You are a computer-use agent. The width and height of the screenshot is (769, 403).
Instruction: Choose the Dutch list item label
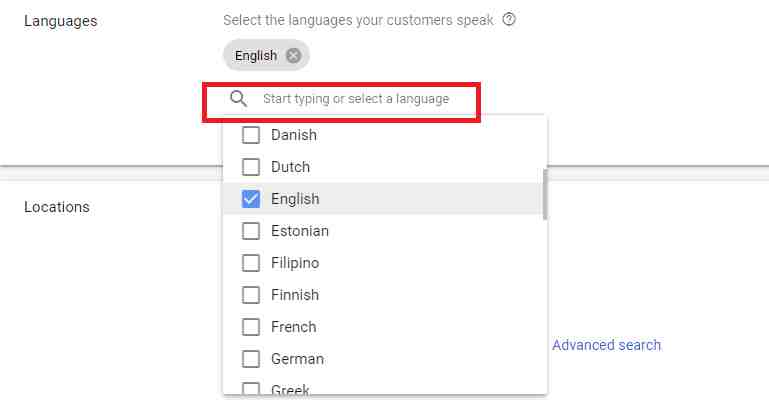[290, 167]
